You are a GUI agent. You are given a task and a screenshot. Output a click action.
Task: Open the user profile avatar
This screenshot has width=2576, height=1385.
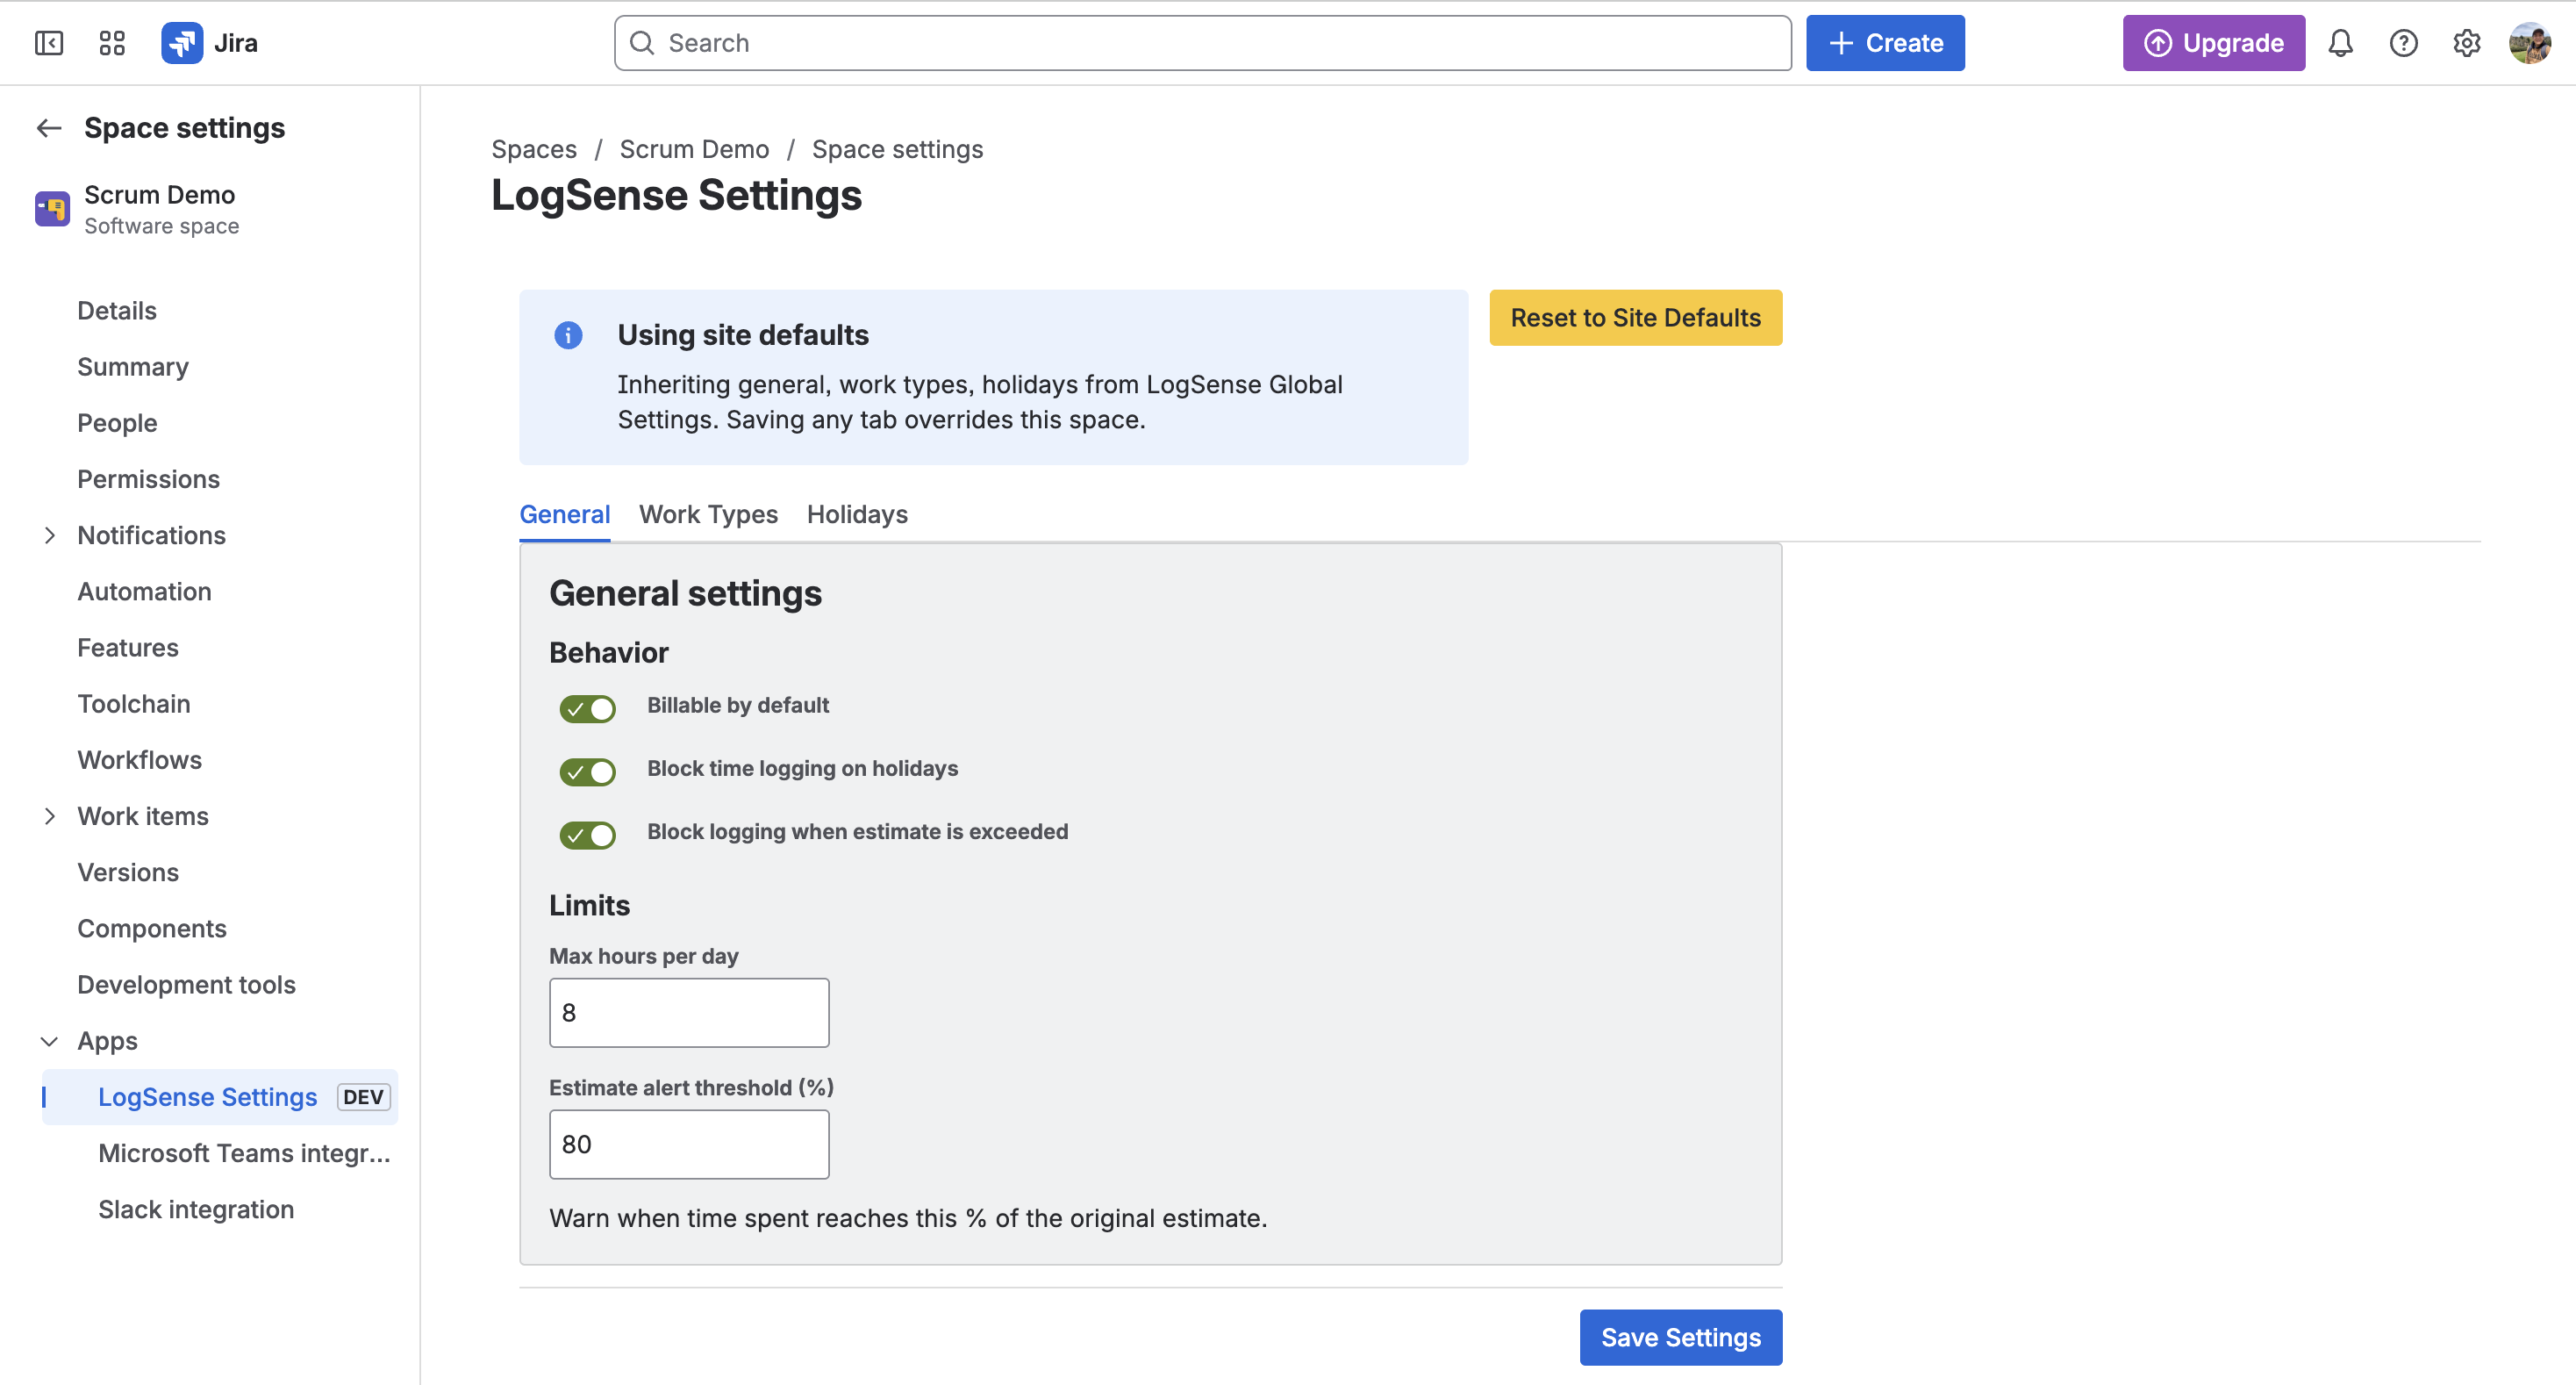point(2529,43)
